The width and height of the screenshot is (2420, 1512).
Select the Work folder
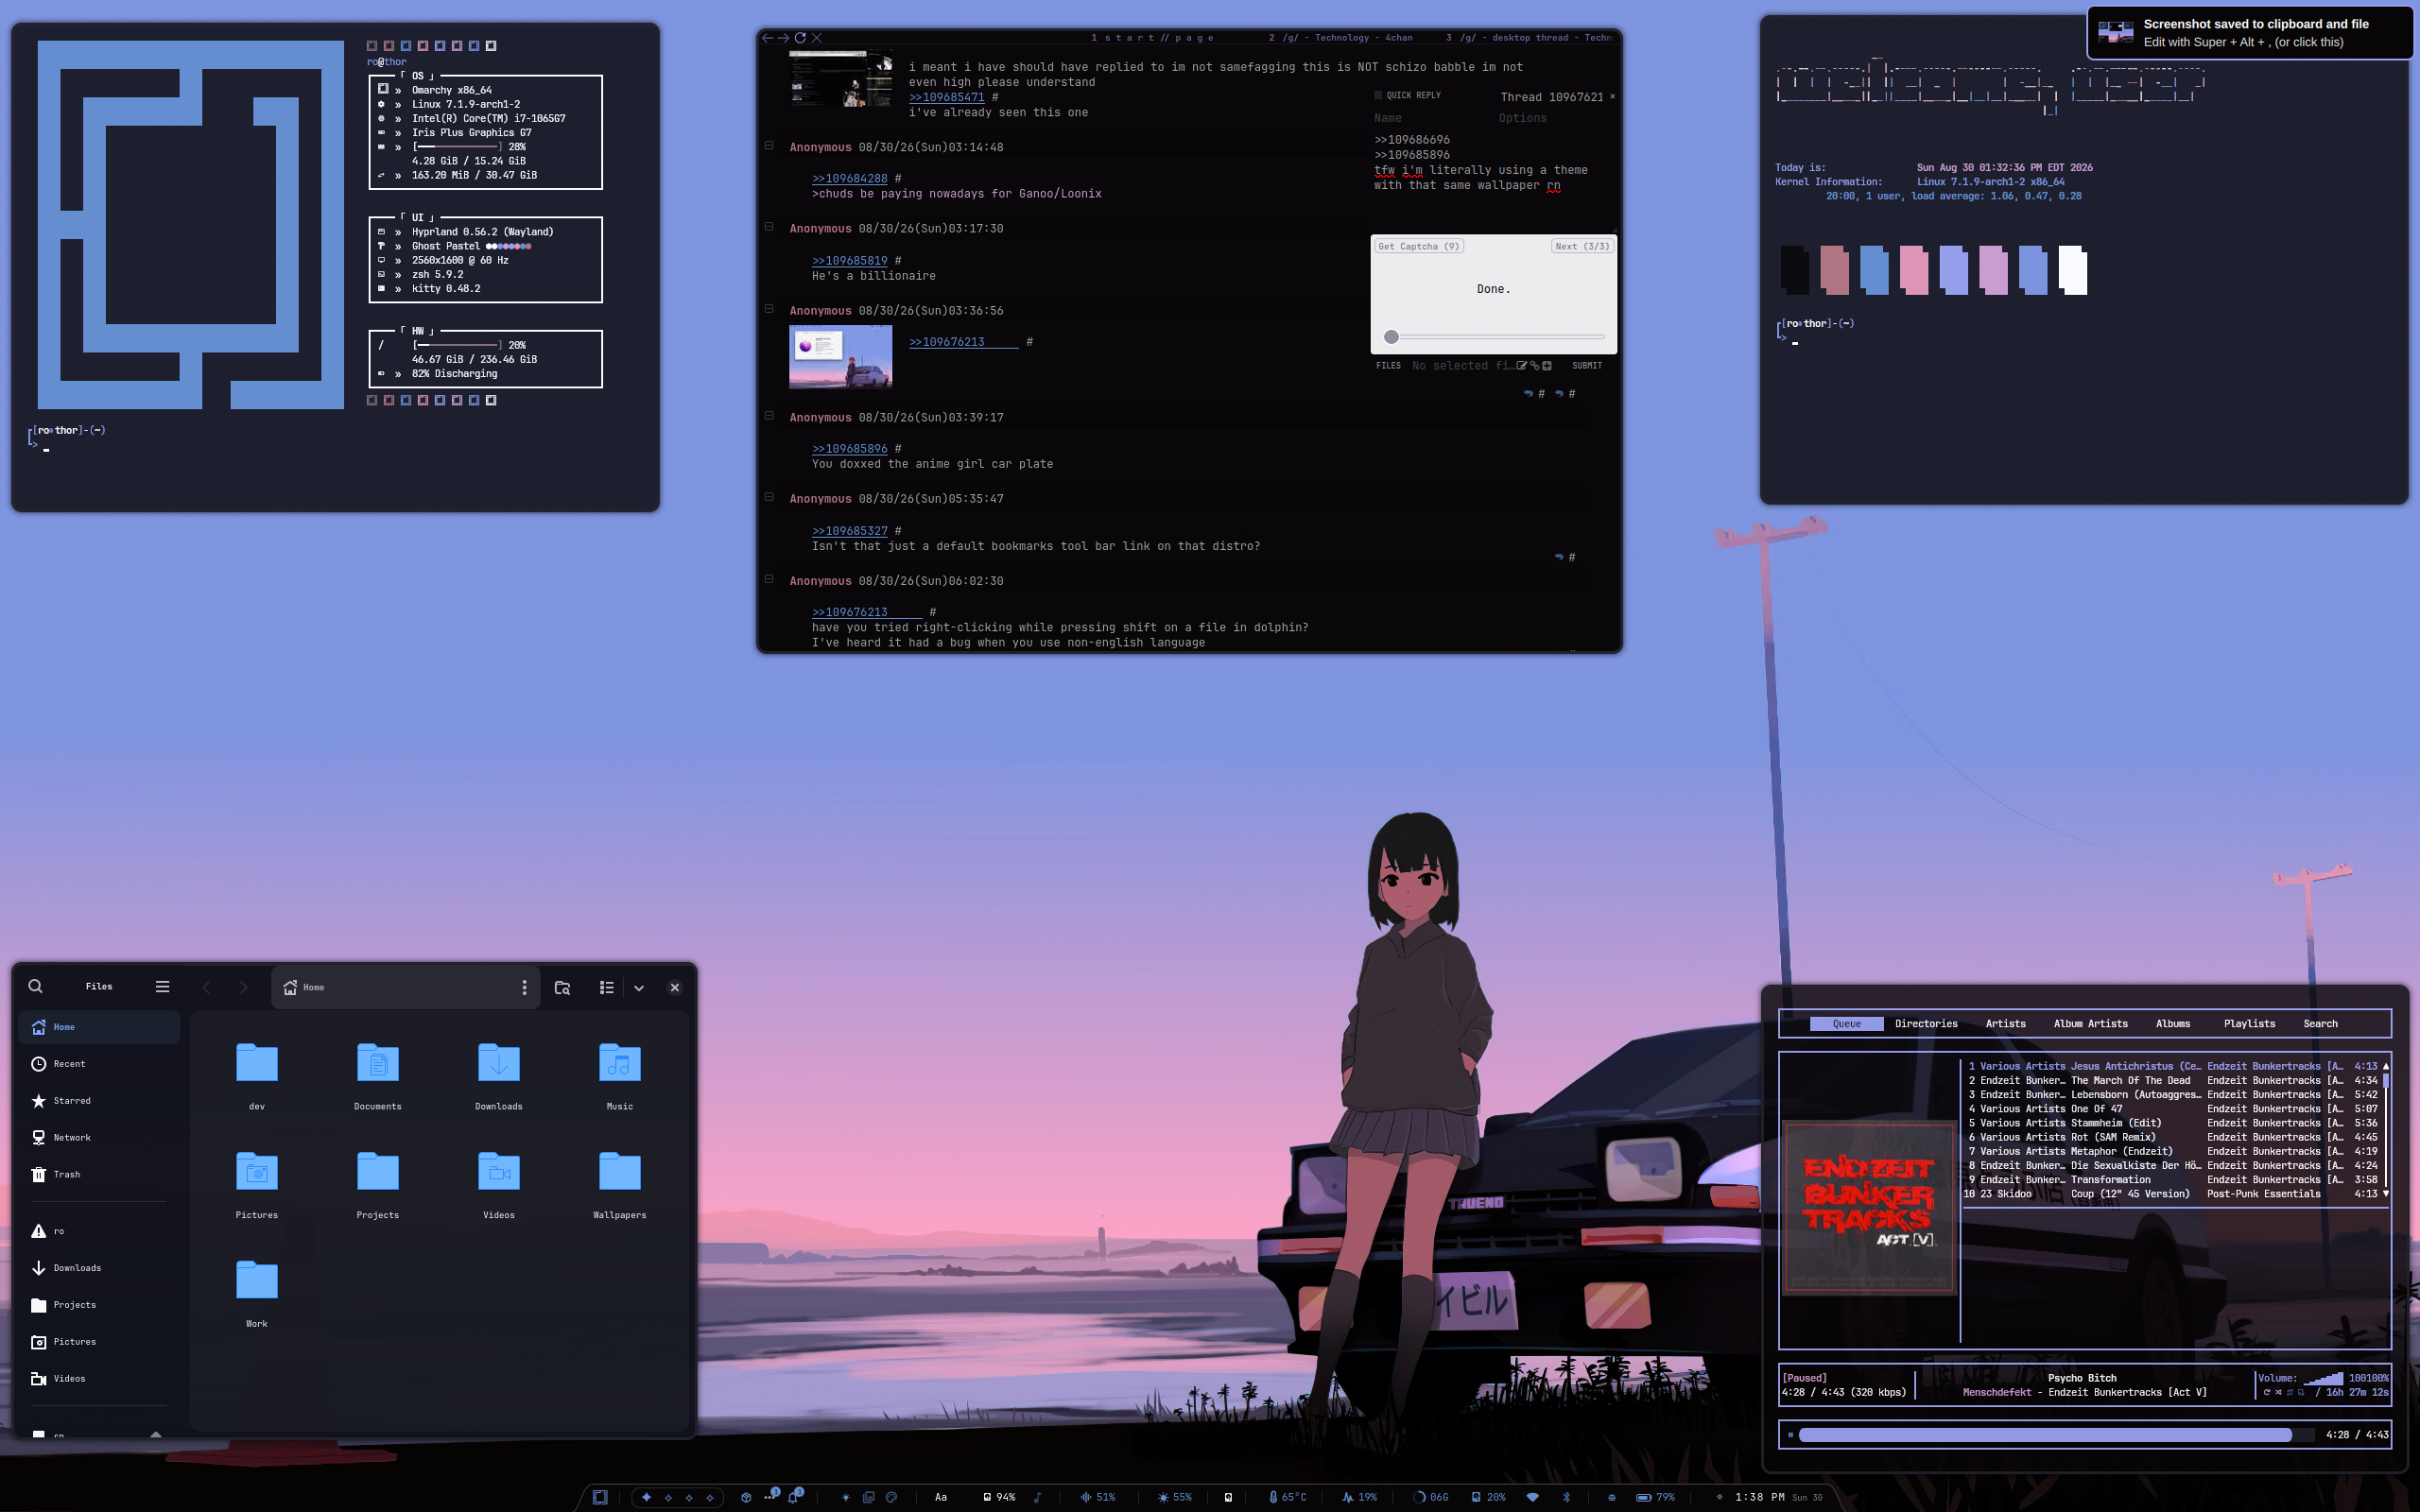coord(257,1293)
